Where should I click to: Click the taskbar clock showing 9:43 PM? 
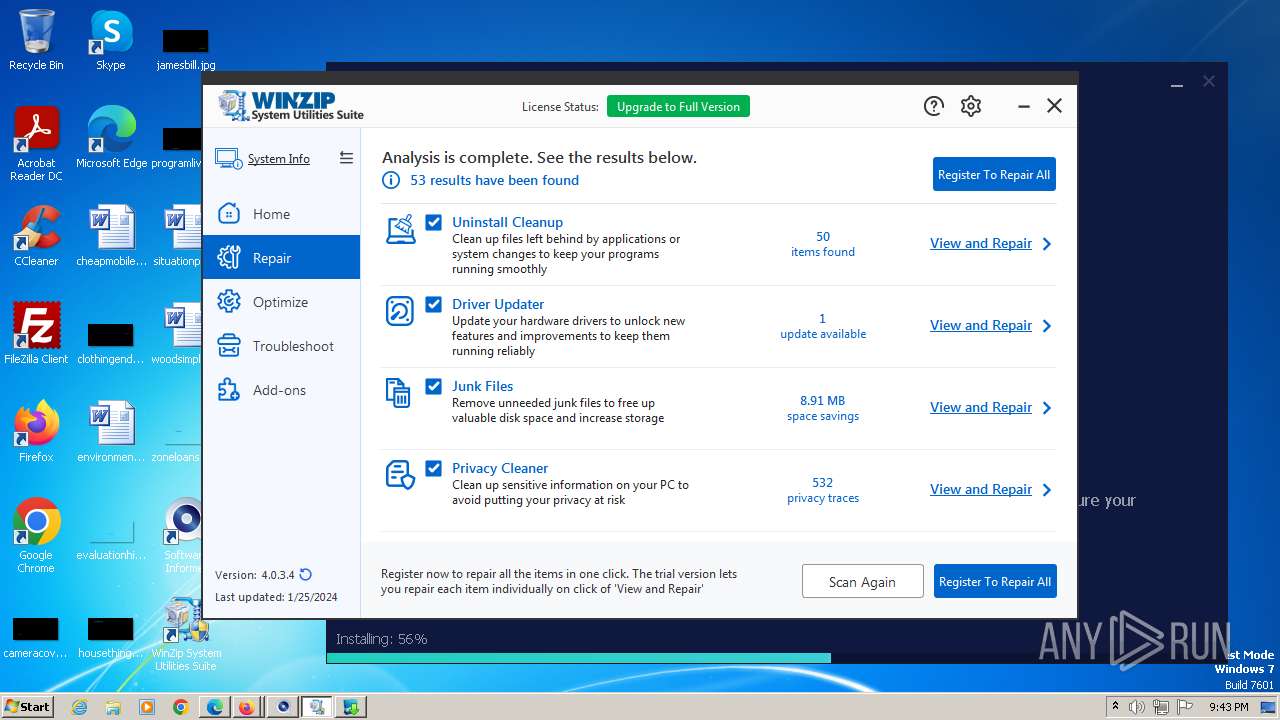coord(1229,707)
